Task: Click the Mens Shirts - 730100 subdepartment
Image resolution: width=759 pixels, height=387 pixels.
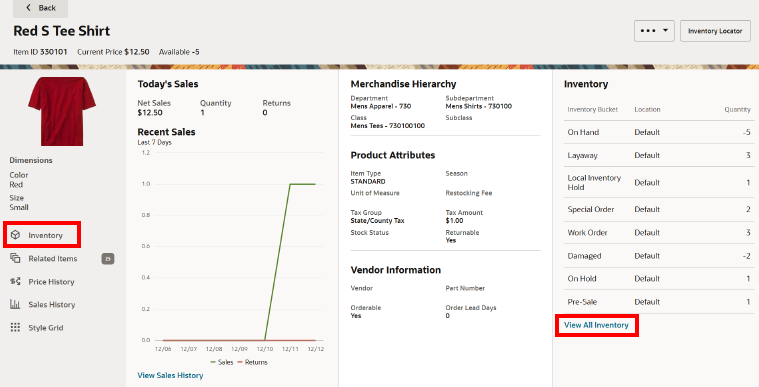Action: pos(478,106)
